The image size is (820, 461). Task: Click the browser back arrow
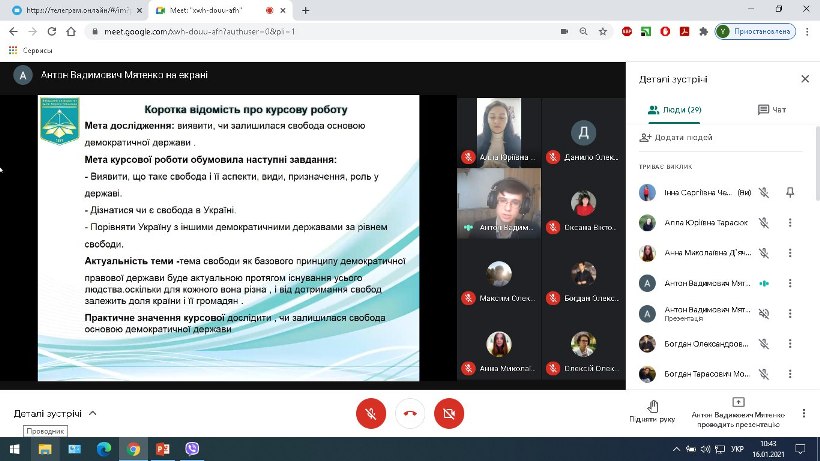click(14, 31)
